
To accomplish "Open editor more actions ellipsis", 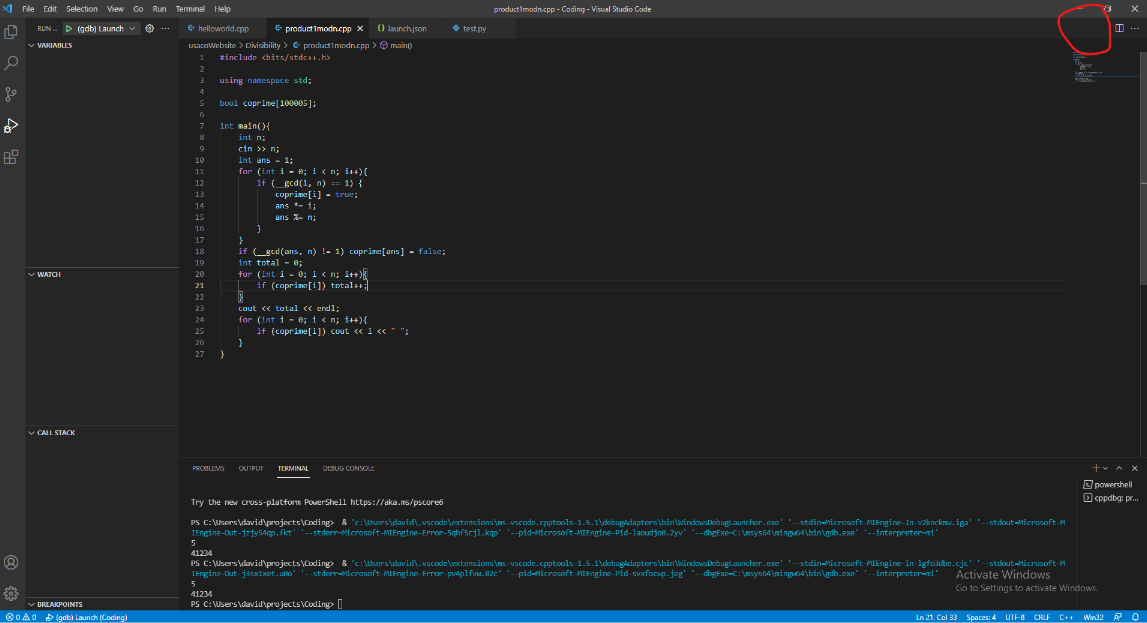I will point(1135,29).
